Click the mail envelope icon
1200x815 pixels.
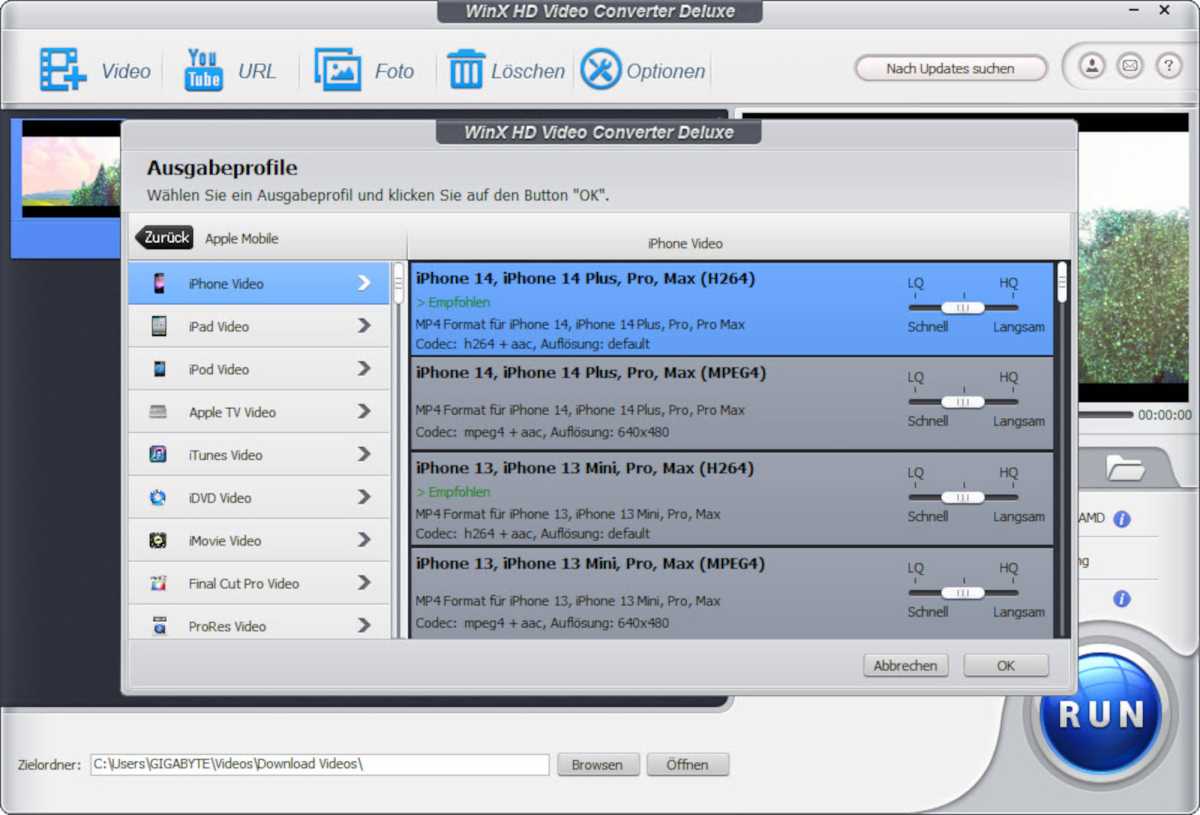(1130, 67)
